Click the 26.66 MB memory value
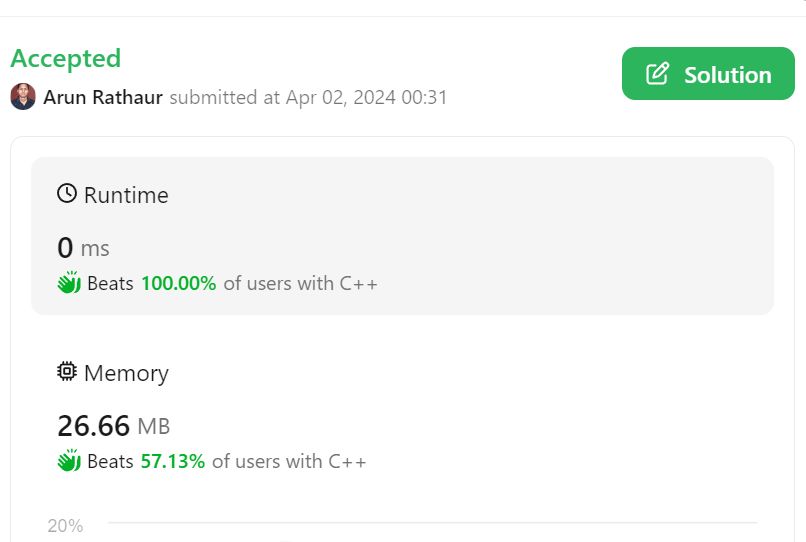Viewport: 806px width, 542px height. [x=114, y=426]
